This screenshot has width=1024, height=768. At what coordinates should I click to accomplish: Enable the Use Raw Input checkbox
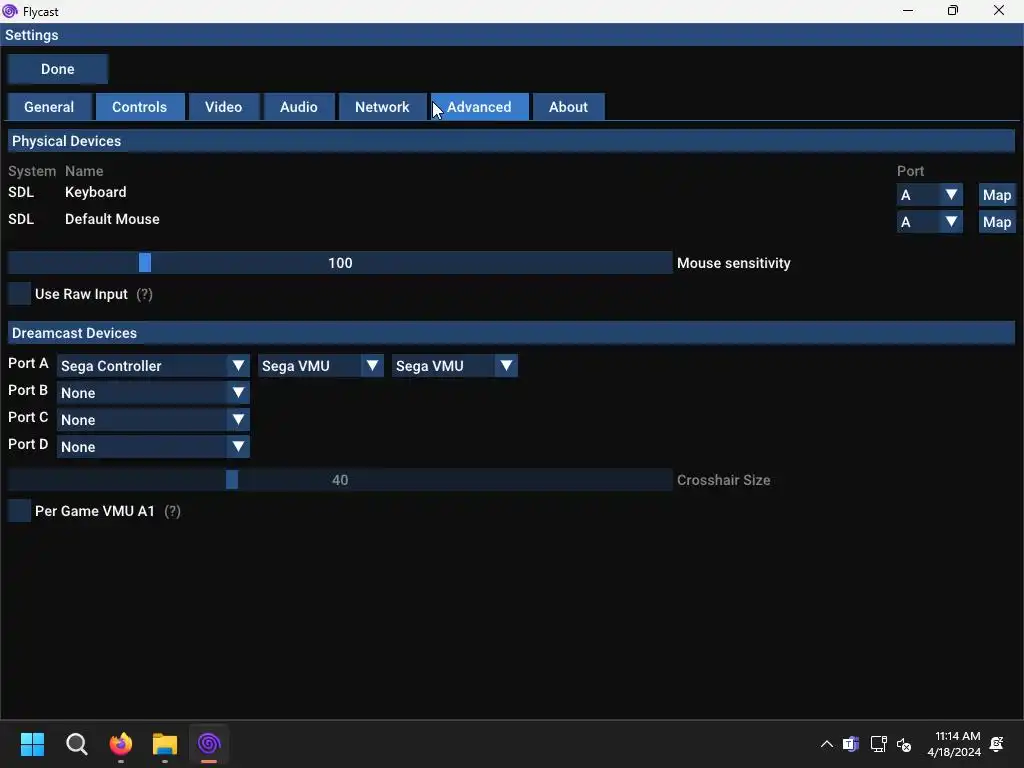[20, 294]
